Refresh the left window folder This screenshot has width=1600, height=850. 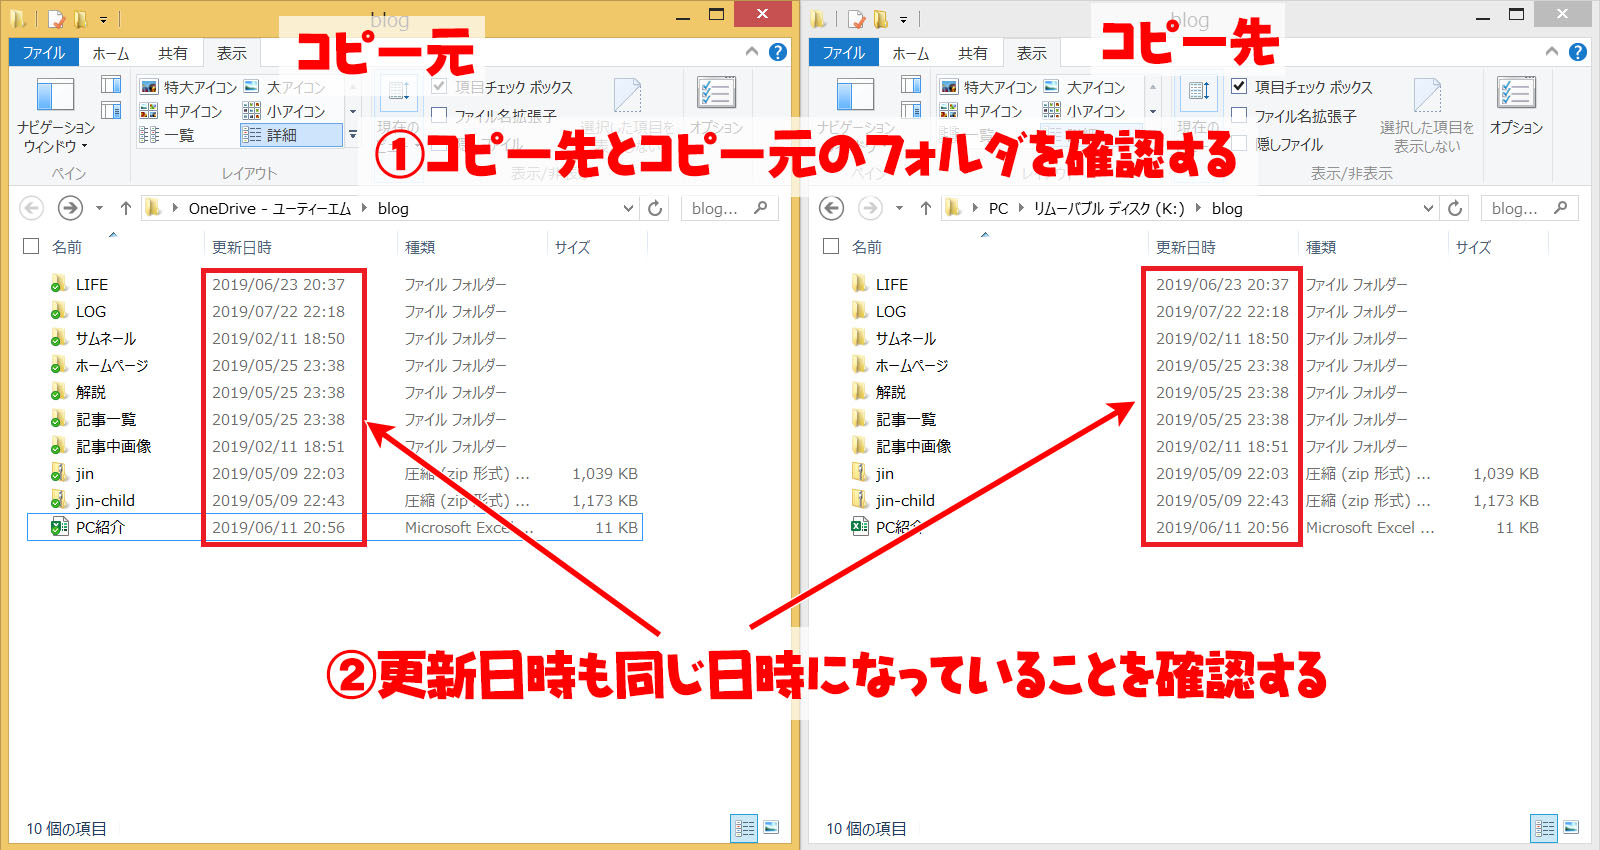(655, 208)
